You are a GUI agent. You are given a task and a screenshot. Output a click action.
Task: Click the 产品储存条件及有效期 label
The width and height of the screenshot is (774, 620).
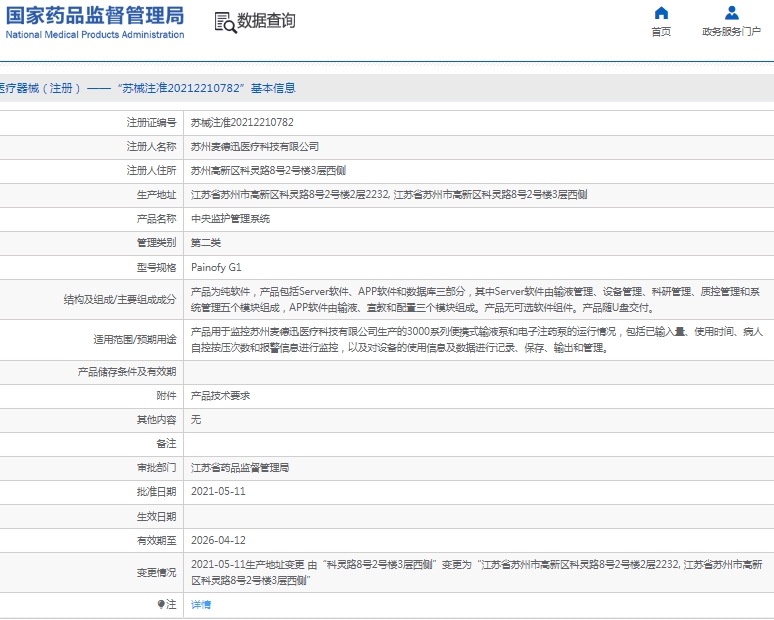(x=127, y=372)
